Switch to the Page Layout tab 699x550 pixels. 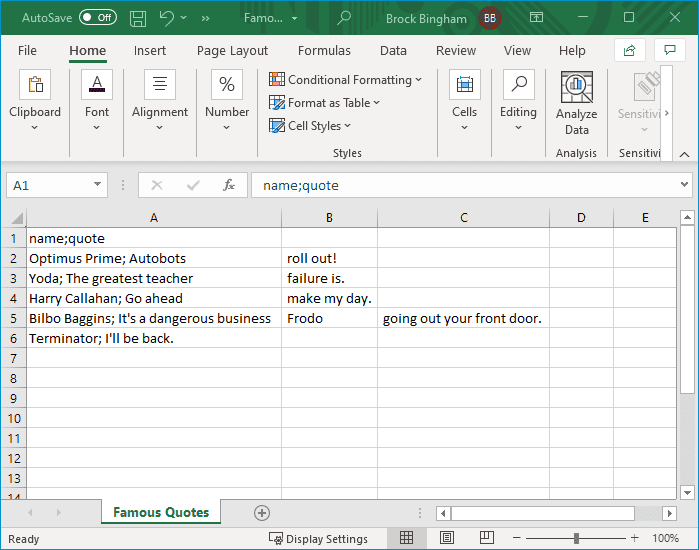pyautogui.click(x=232, y=50)
